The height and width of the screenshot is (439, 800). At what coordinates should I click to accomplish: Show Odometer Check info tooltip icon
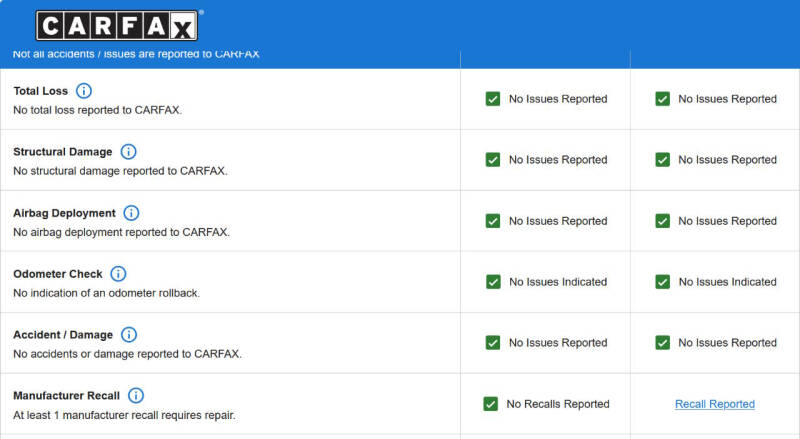pos(118,274)
